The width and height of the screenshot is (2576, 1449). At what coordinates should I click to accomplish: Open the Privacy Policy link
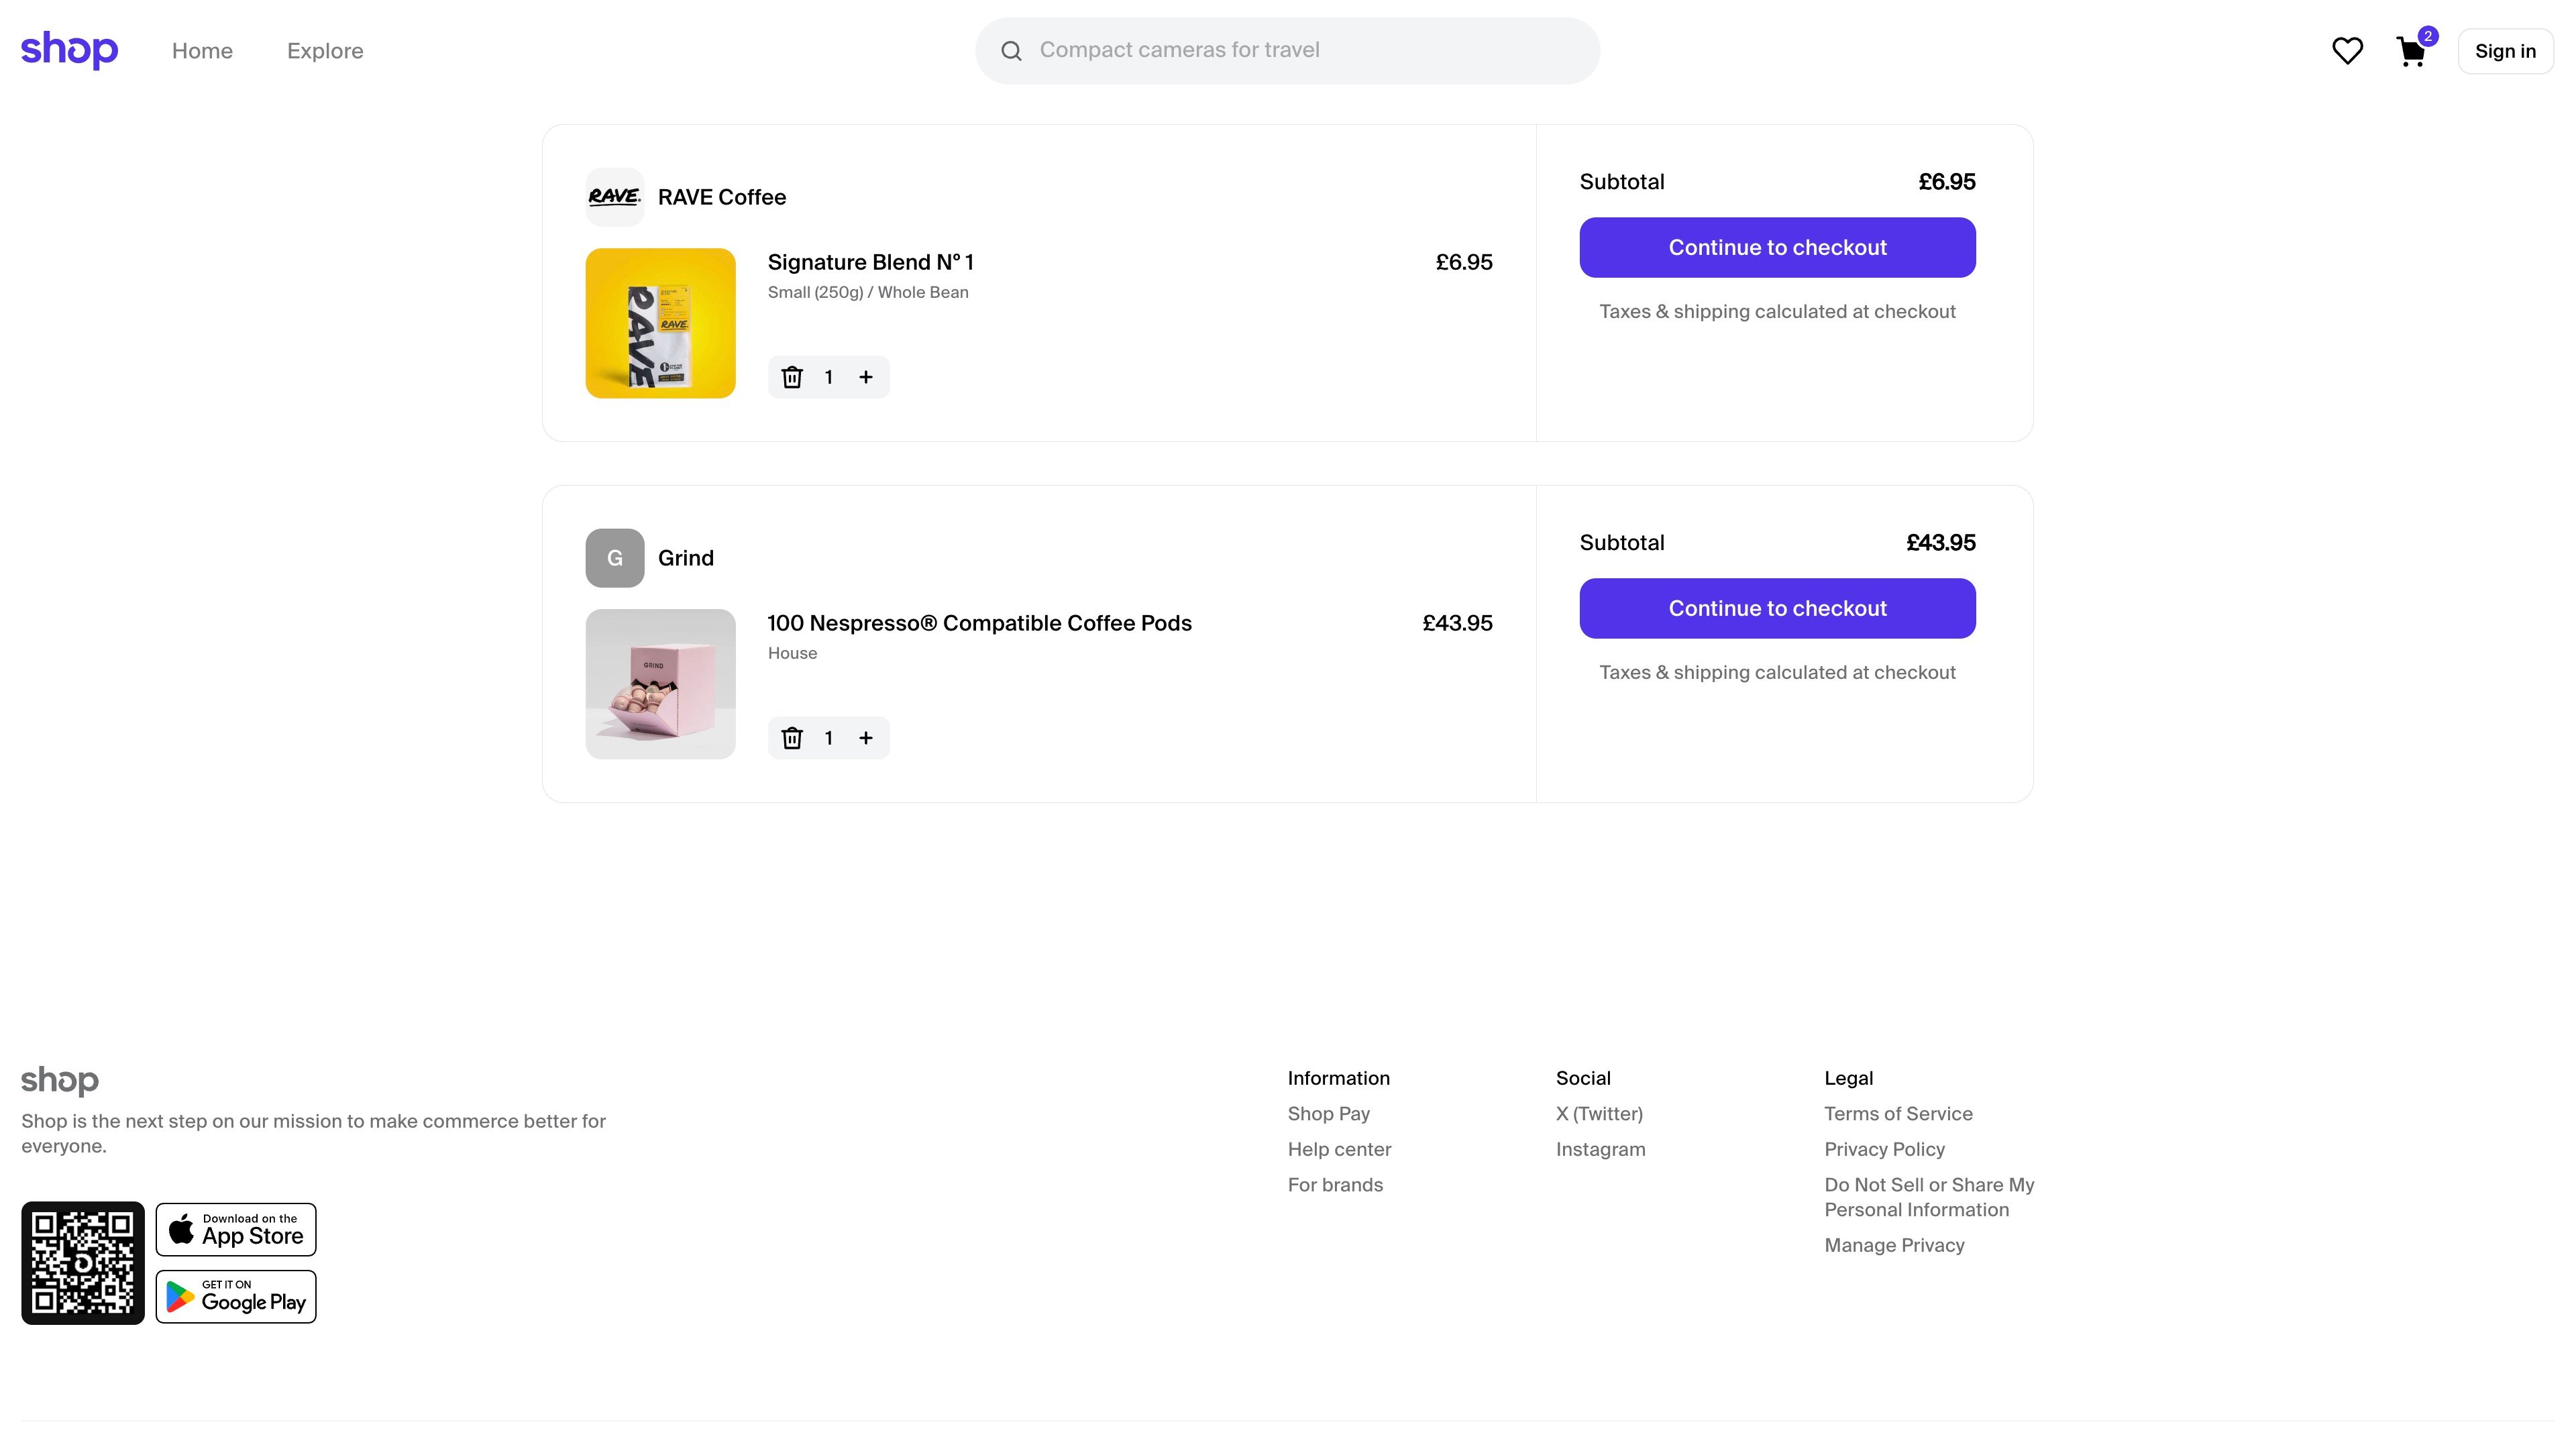point(1884,1149)
